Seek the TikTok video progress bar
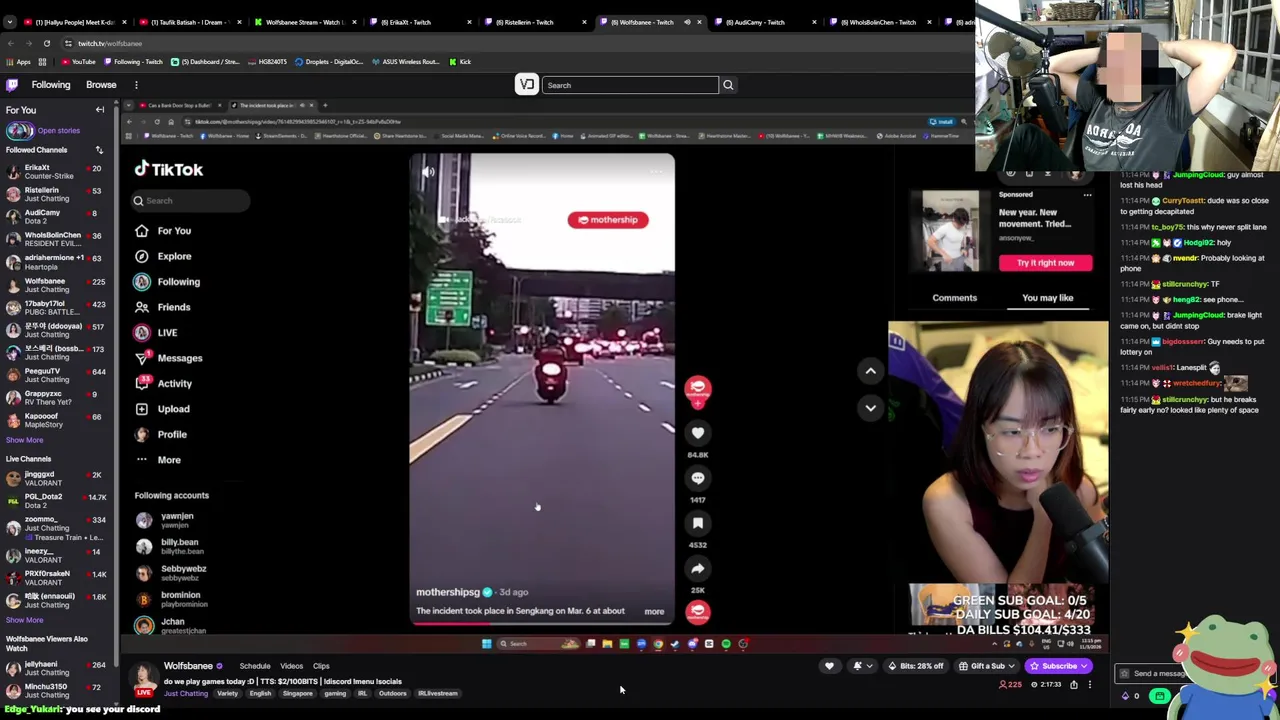Image resolution: width=1280 pixels, height=720 pixels. (542, 623)
